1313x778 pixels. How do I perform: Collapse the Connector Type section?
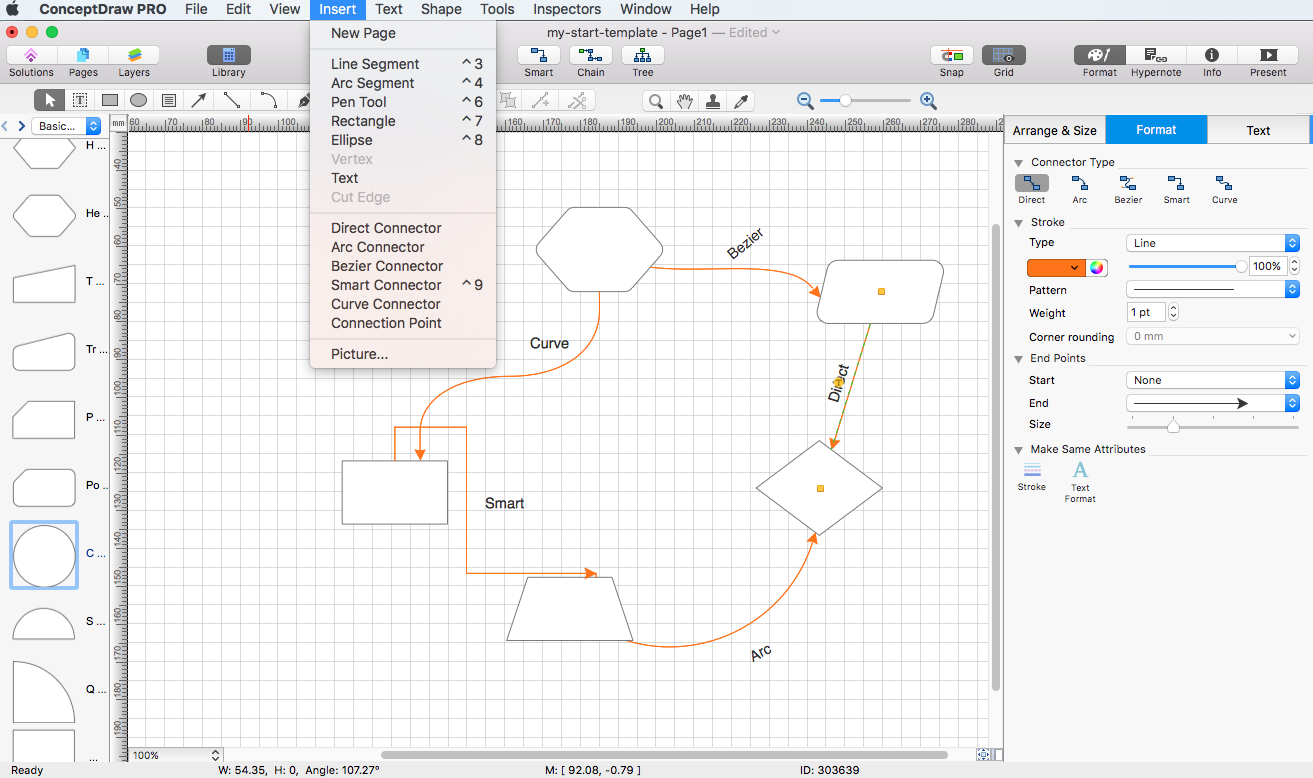1019,162
